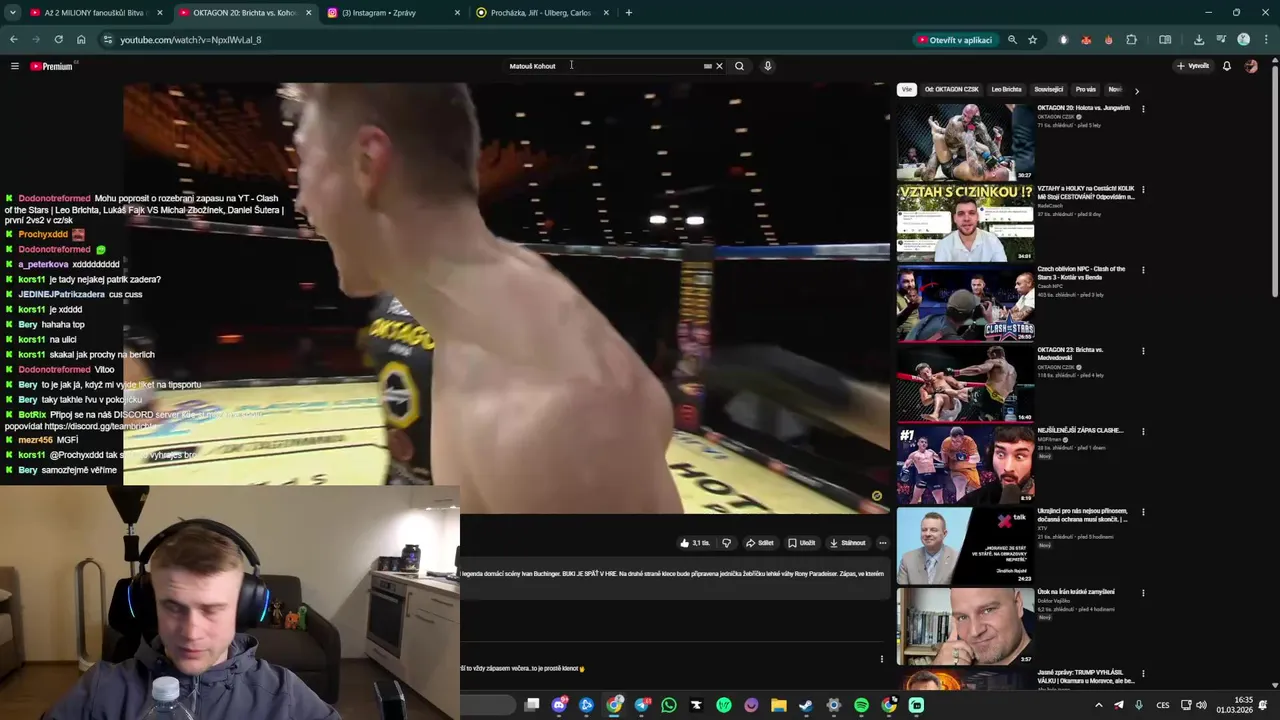Open Discord from the taskbar
1280x720 pixels.
pos(559,705)
